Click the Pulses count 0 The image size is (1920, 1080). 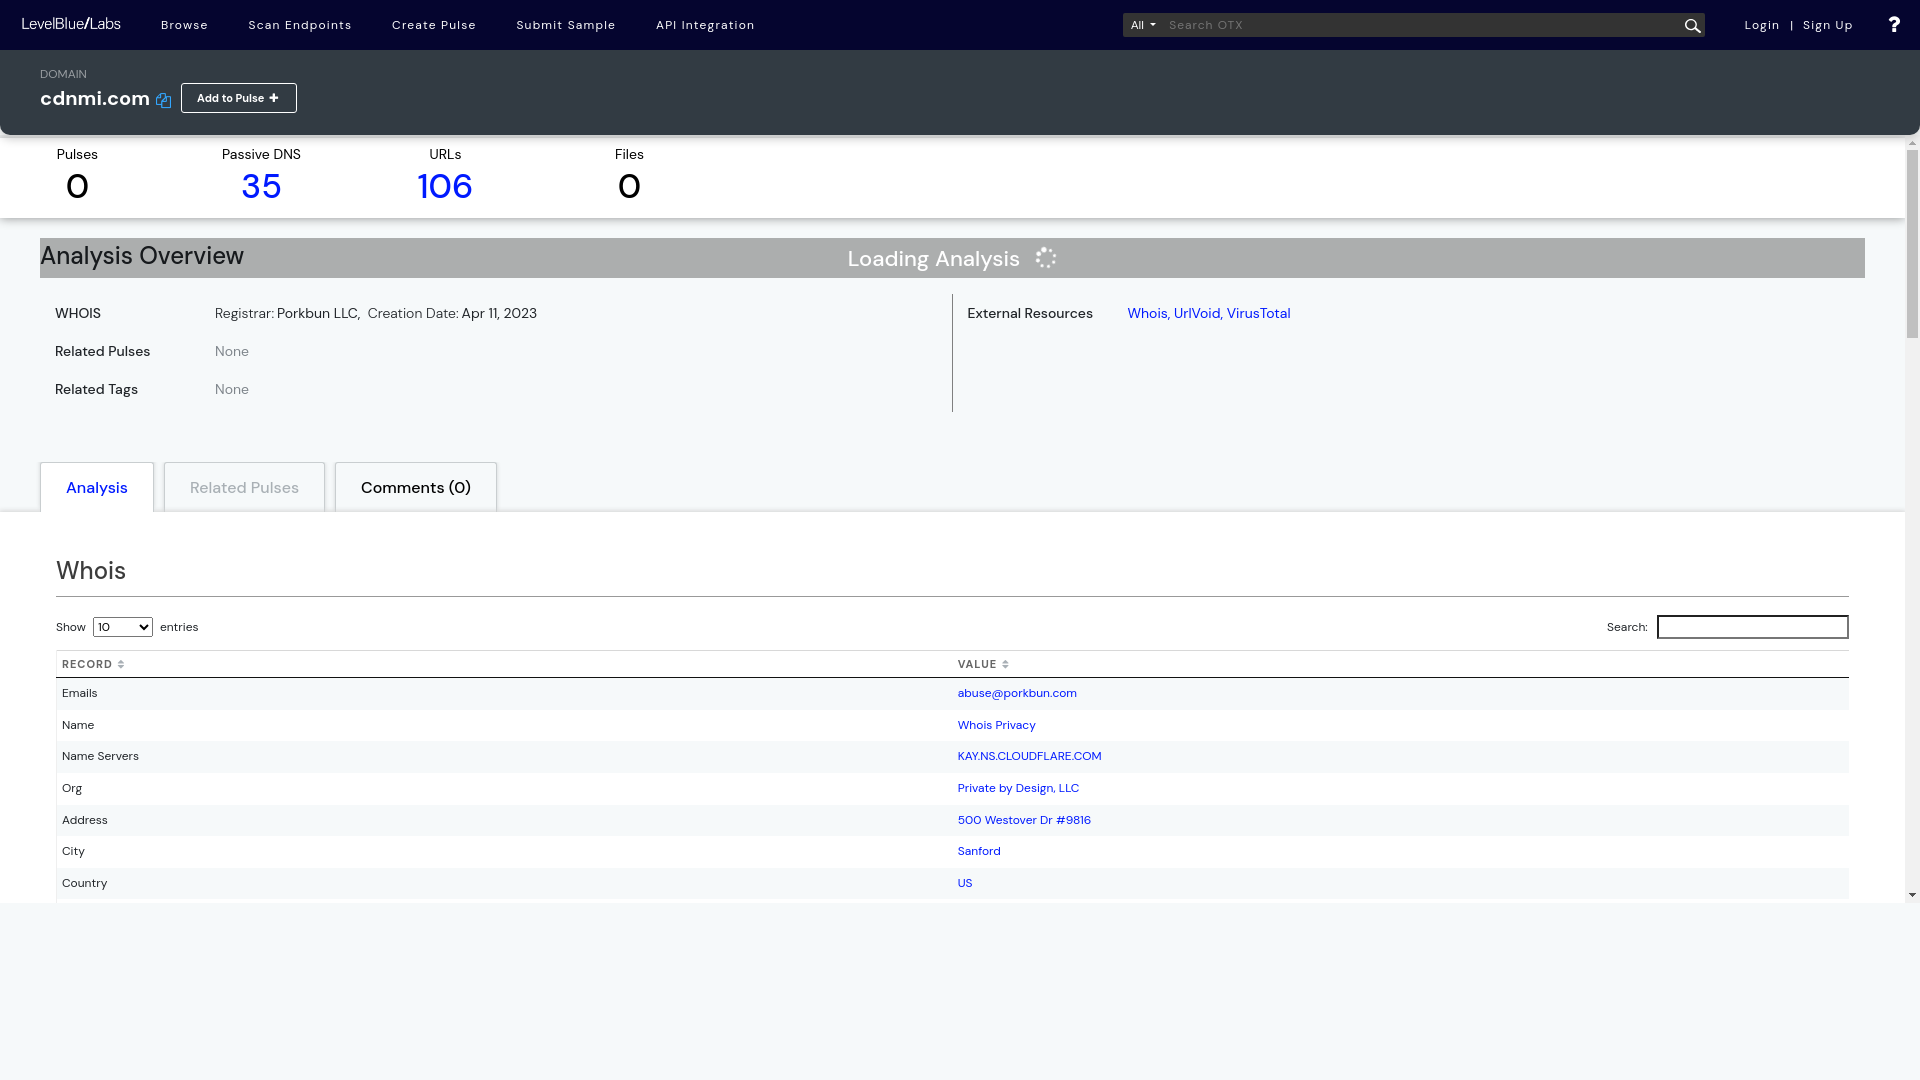coord(77,186)
